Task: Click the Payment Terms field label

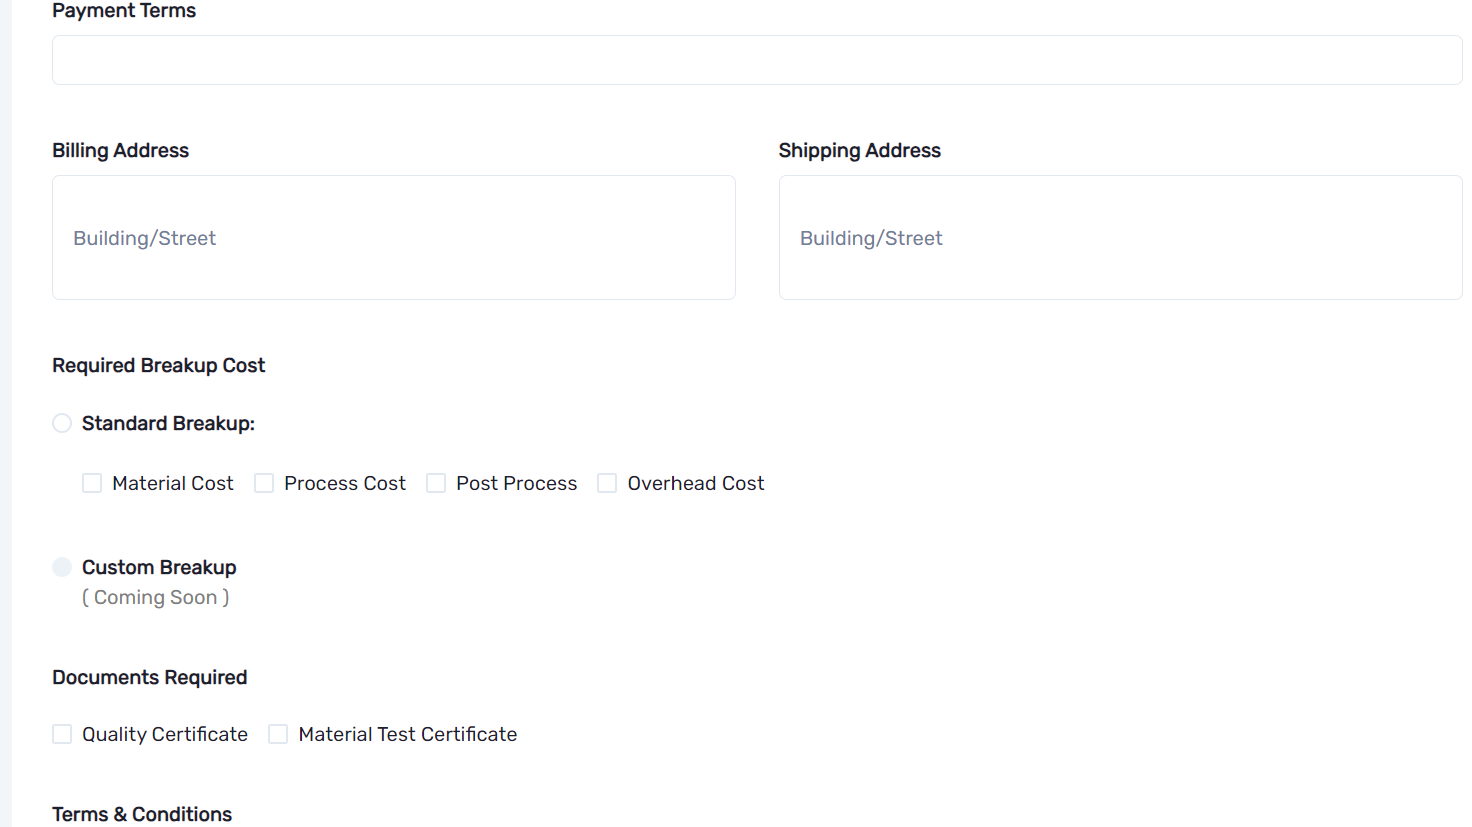Action: point(124,11)
